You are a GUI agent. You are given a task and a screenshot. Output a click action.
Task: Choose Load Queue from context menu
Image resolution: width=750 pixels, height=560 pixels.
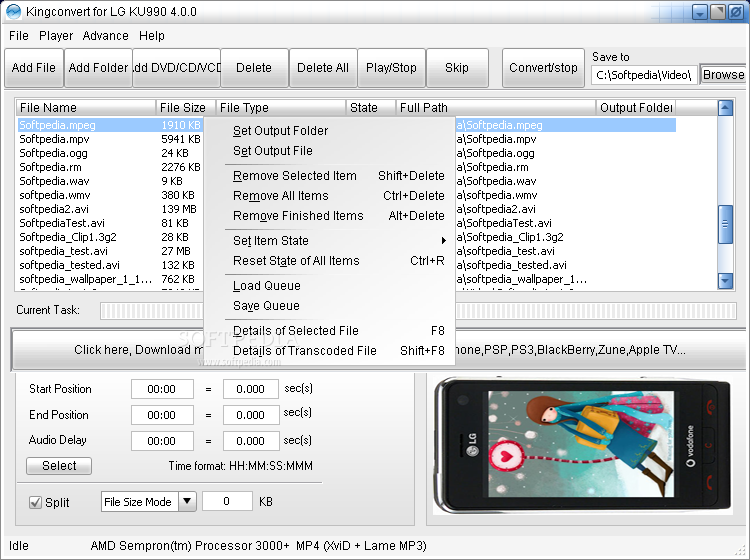[x=329, y=285]
